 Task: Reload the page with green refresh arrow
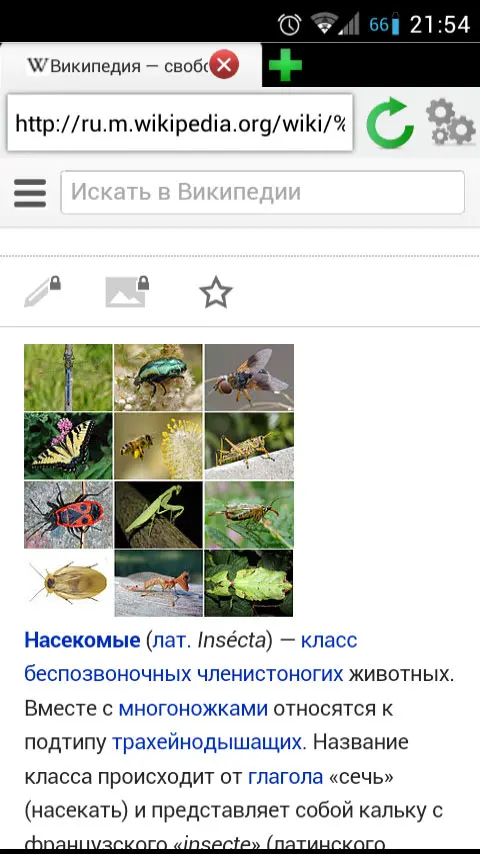click(x=390, y=123)
